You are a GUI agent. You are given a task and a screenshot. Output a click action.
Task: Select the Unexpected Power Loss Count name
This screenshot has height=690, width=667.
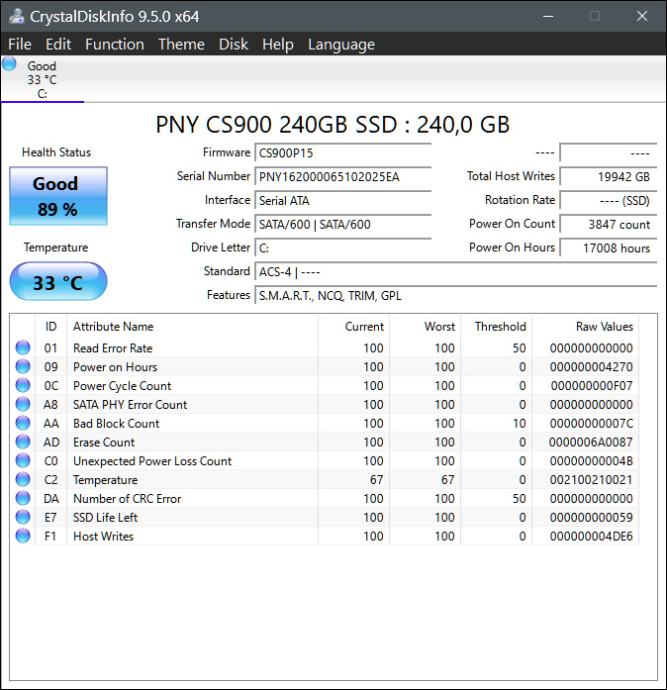coord(152,461)
